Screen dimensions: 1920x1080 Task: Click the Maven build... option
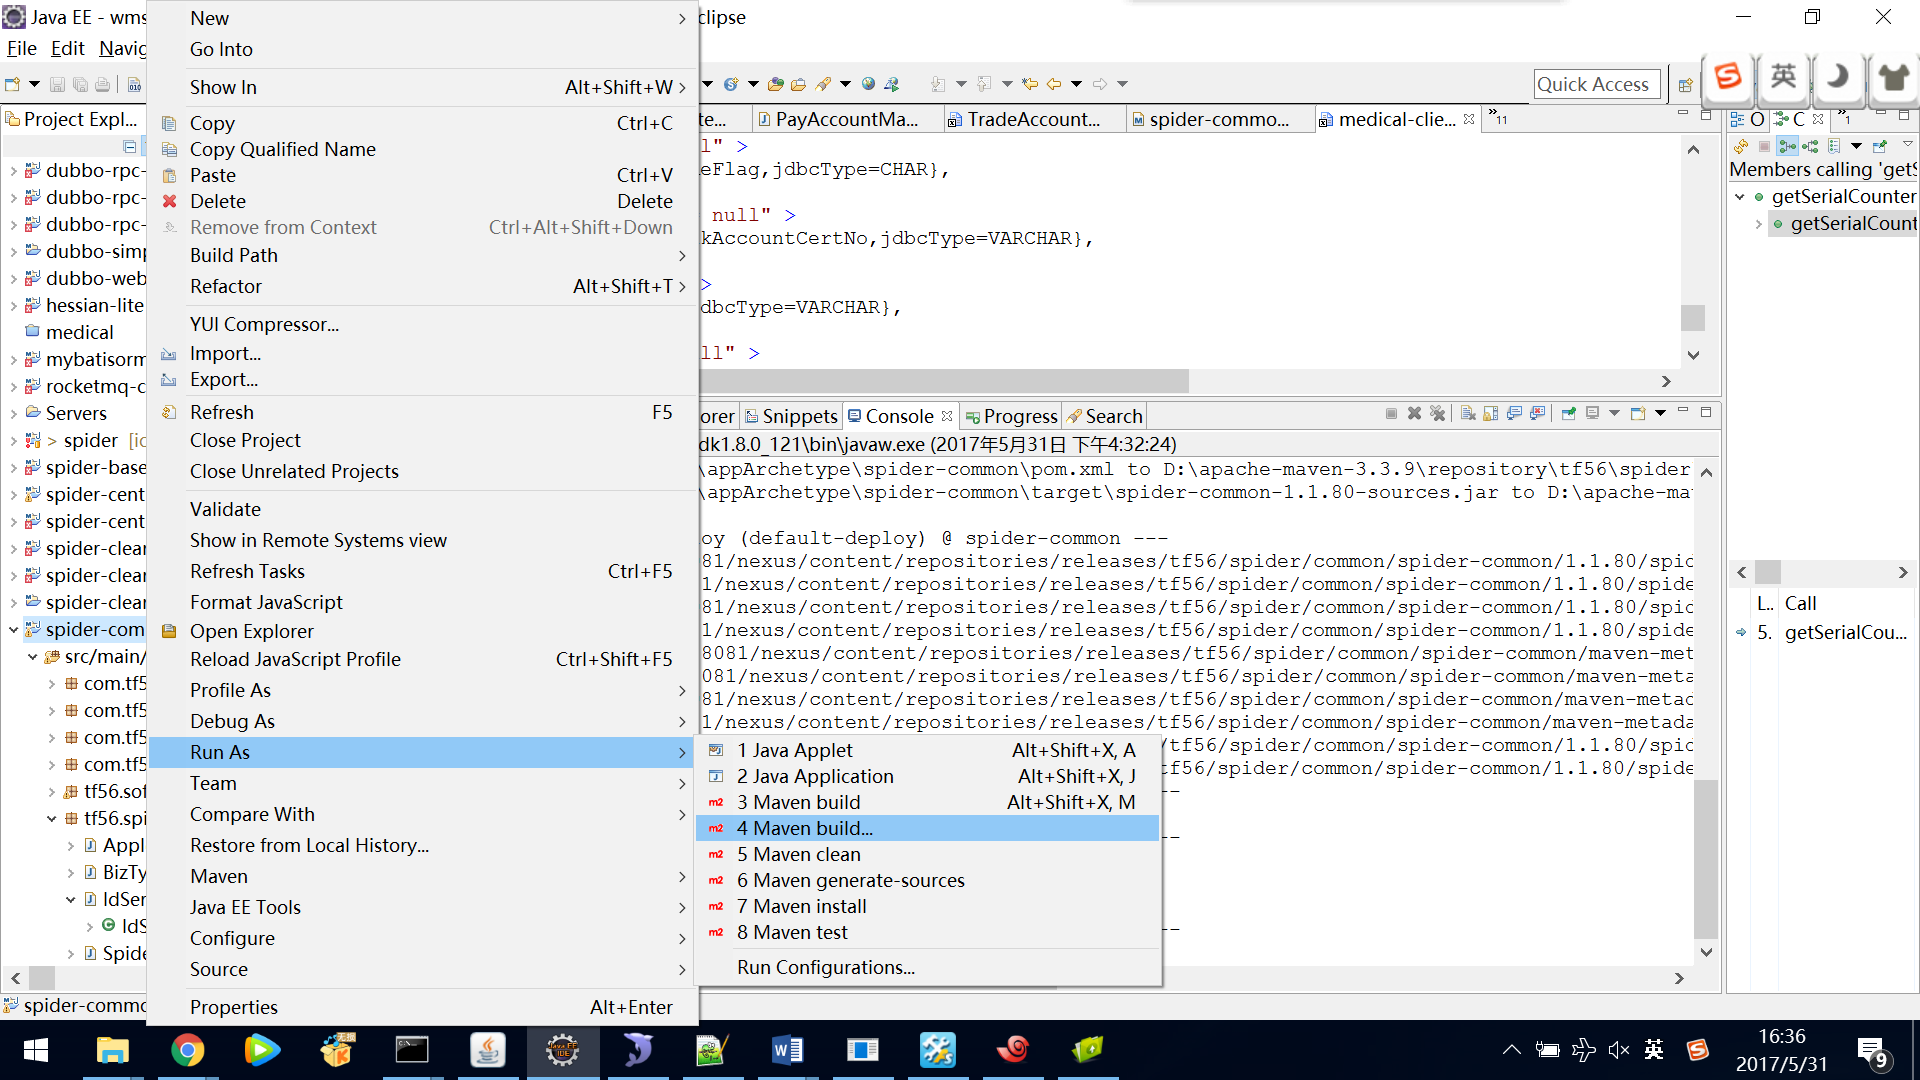click(804, 827)
